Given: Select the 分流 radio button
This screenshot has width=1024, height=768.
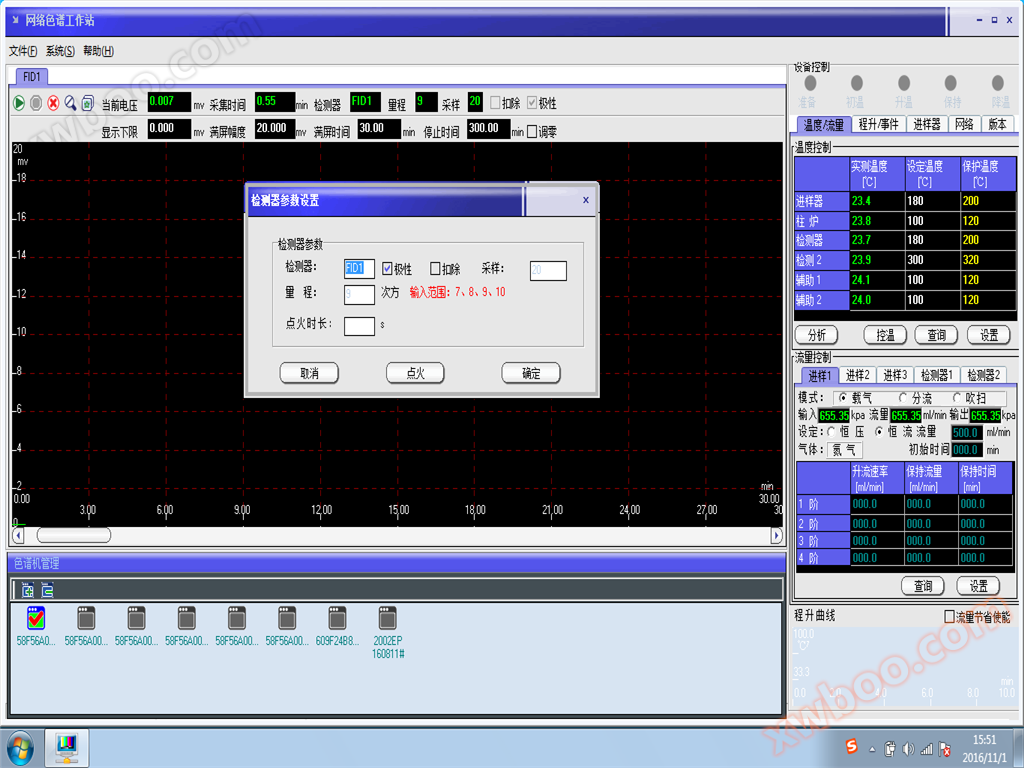Looking at the screenshot, I should click(903, 398).
